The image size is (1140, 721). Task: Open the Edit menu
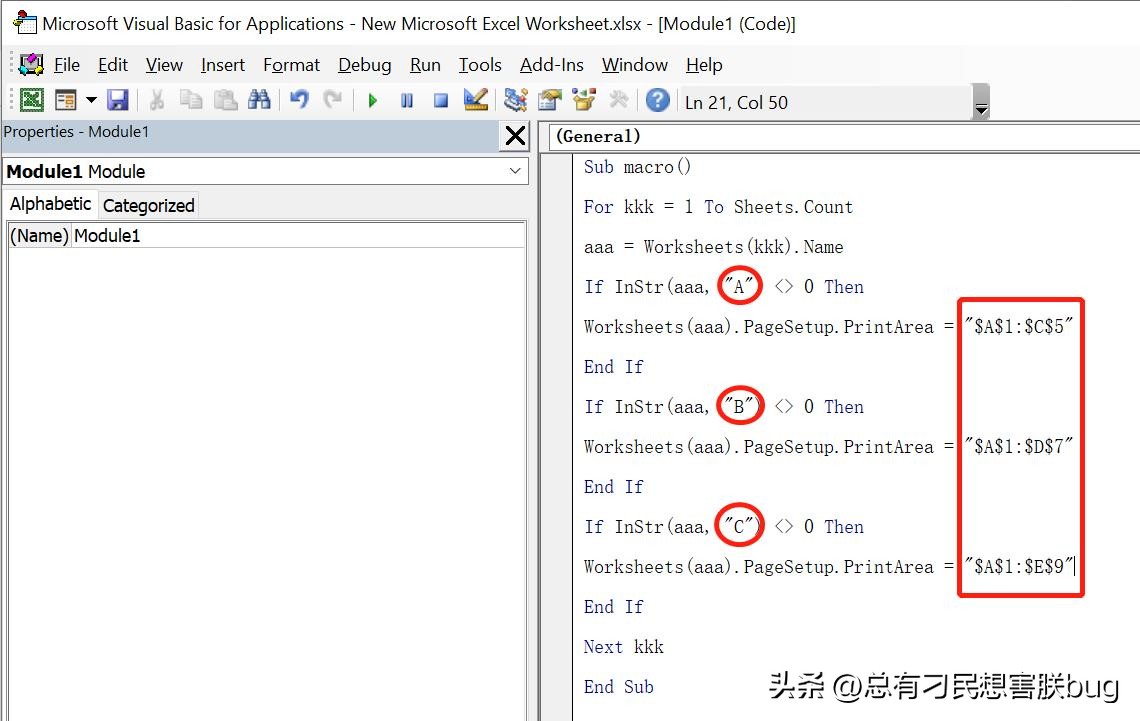(x=113, y=65)
